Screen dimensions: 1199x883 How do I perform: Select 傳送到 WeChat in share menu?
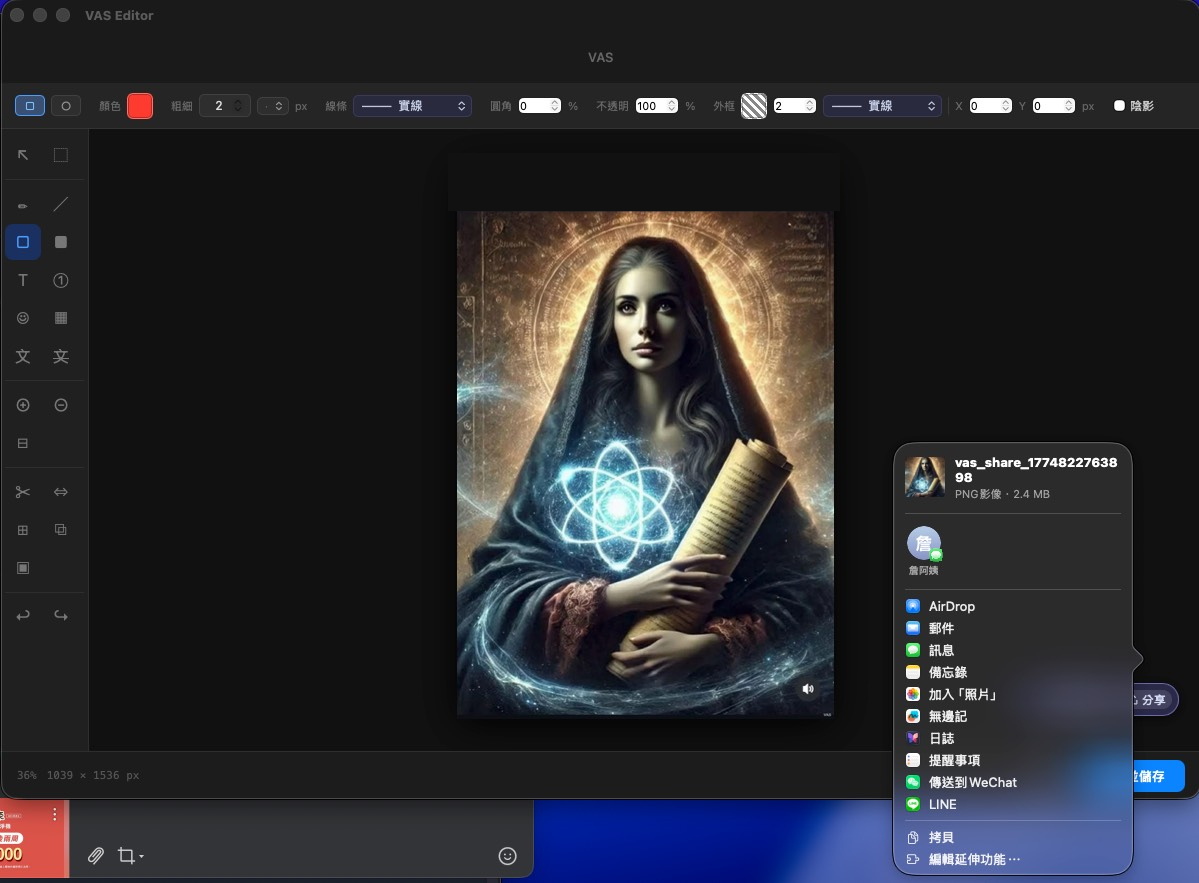972,782
